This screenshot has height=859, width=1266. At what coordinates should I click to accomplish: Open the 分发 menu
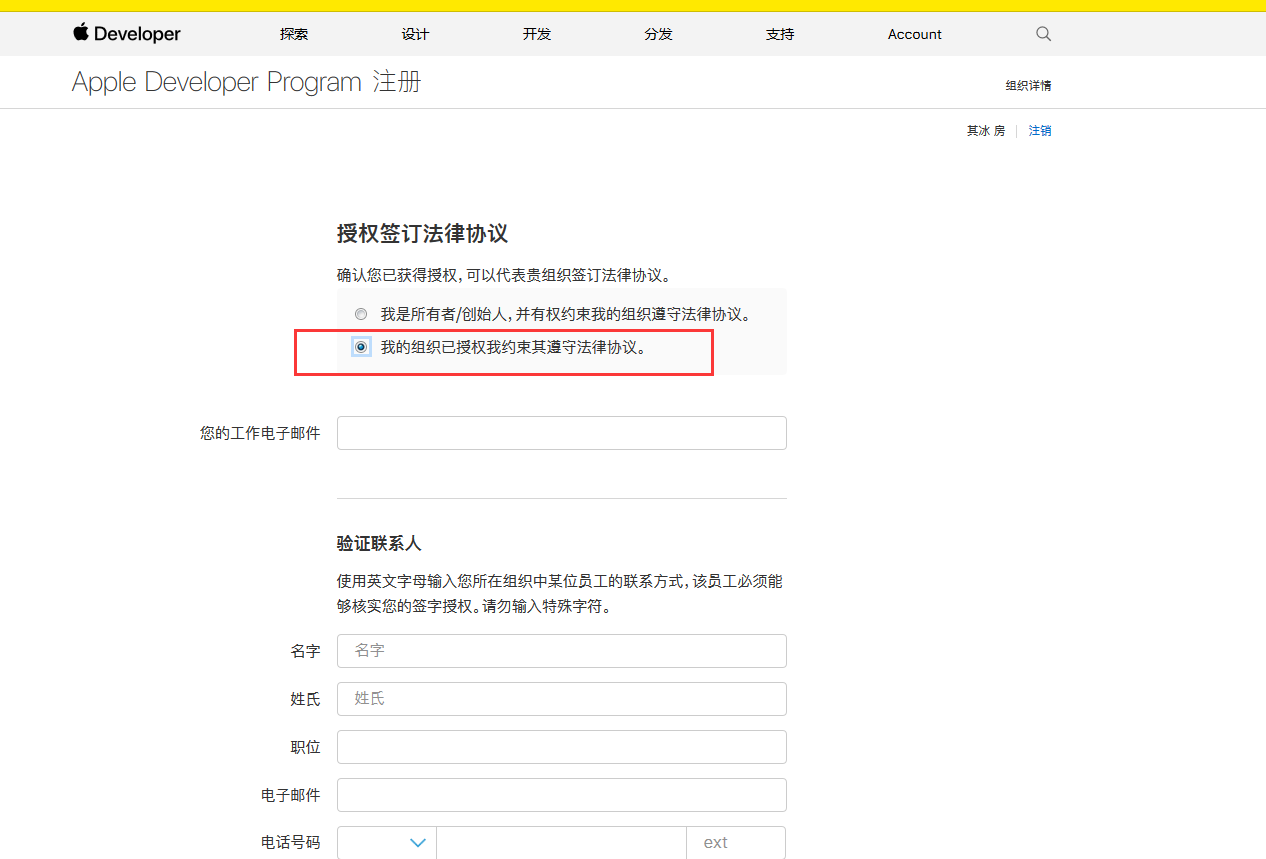(658, 34)
